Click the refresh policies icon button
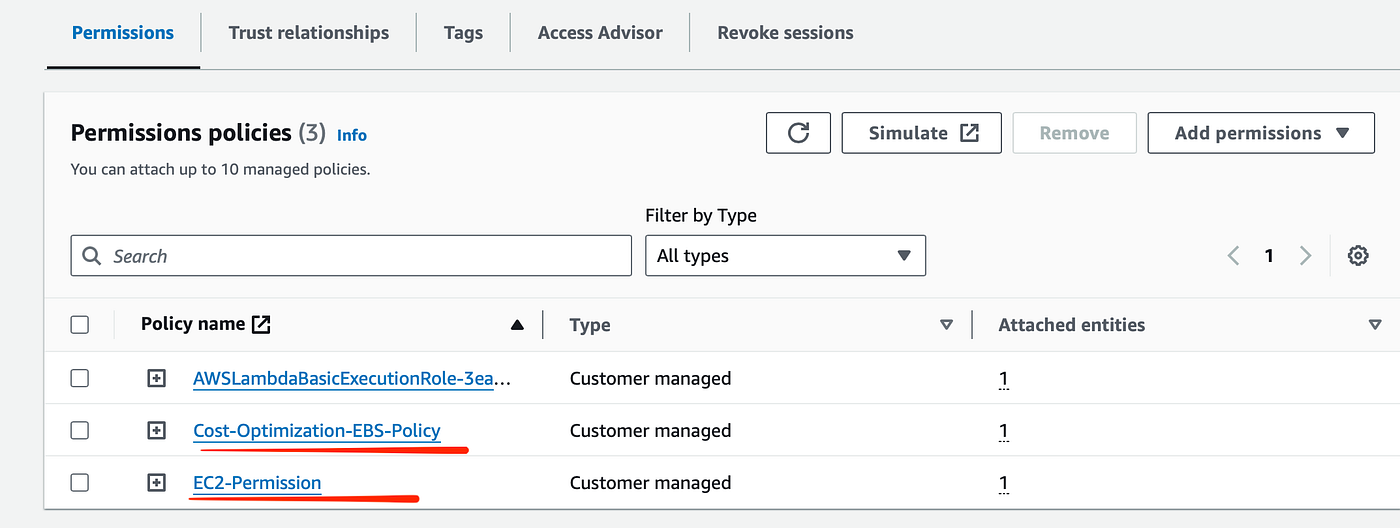The width and height of the screenshot is (1400, 528). click(798, 133)
